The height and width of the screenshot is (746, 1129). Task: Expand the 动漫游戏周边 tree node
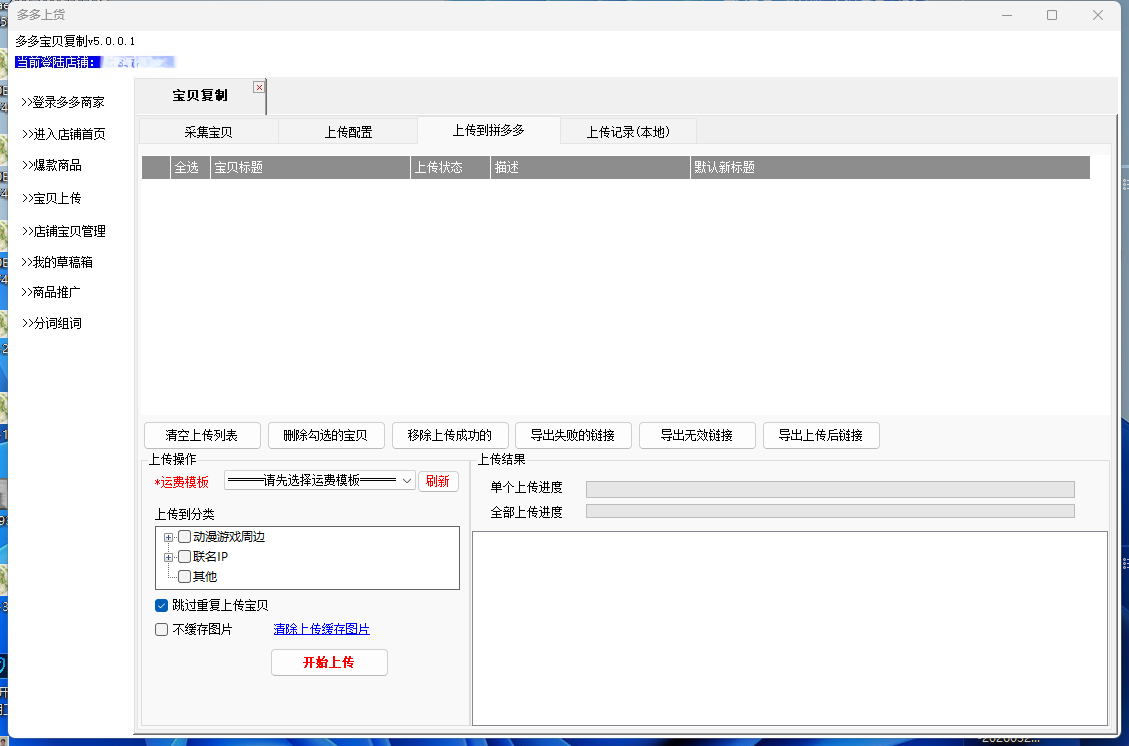coord(169,538)
